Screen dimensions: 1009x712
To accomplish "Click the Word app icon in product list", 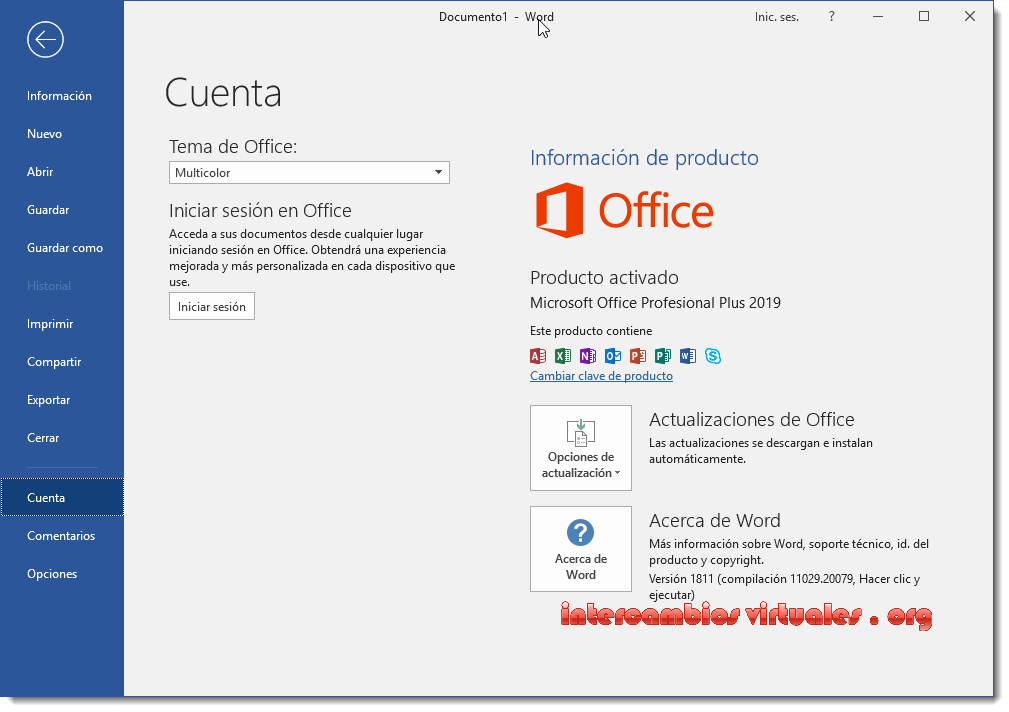I will tap(688, 356).
